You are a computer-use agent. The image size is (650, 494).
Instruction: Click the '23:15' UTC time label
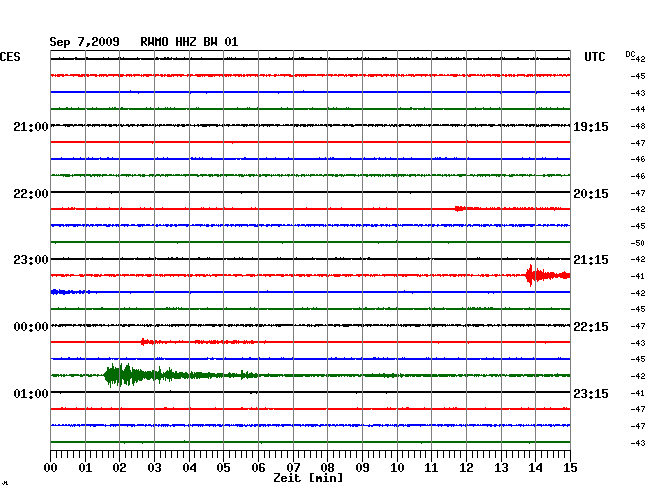coord(591,393)
